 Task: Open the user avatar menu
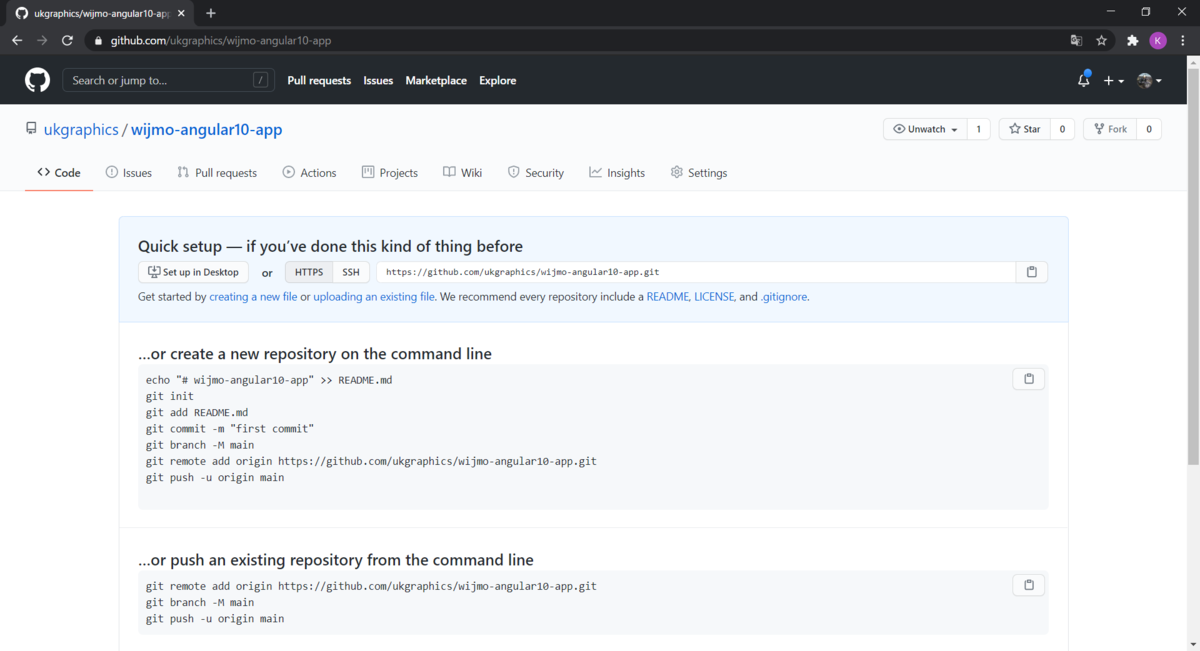click(x=1149, y=81)
